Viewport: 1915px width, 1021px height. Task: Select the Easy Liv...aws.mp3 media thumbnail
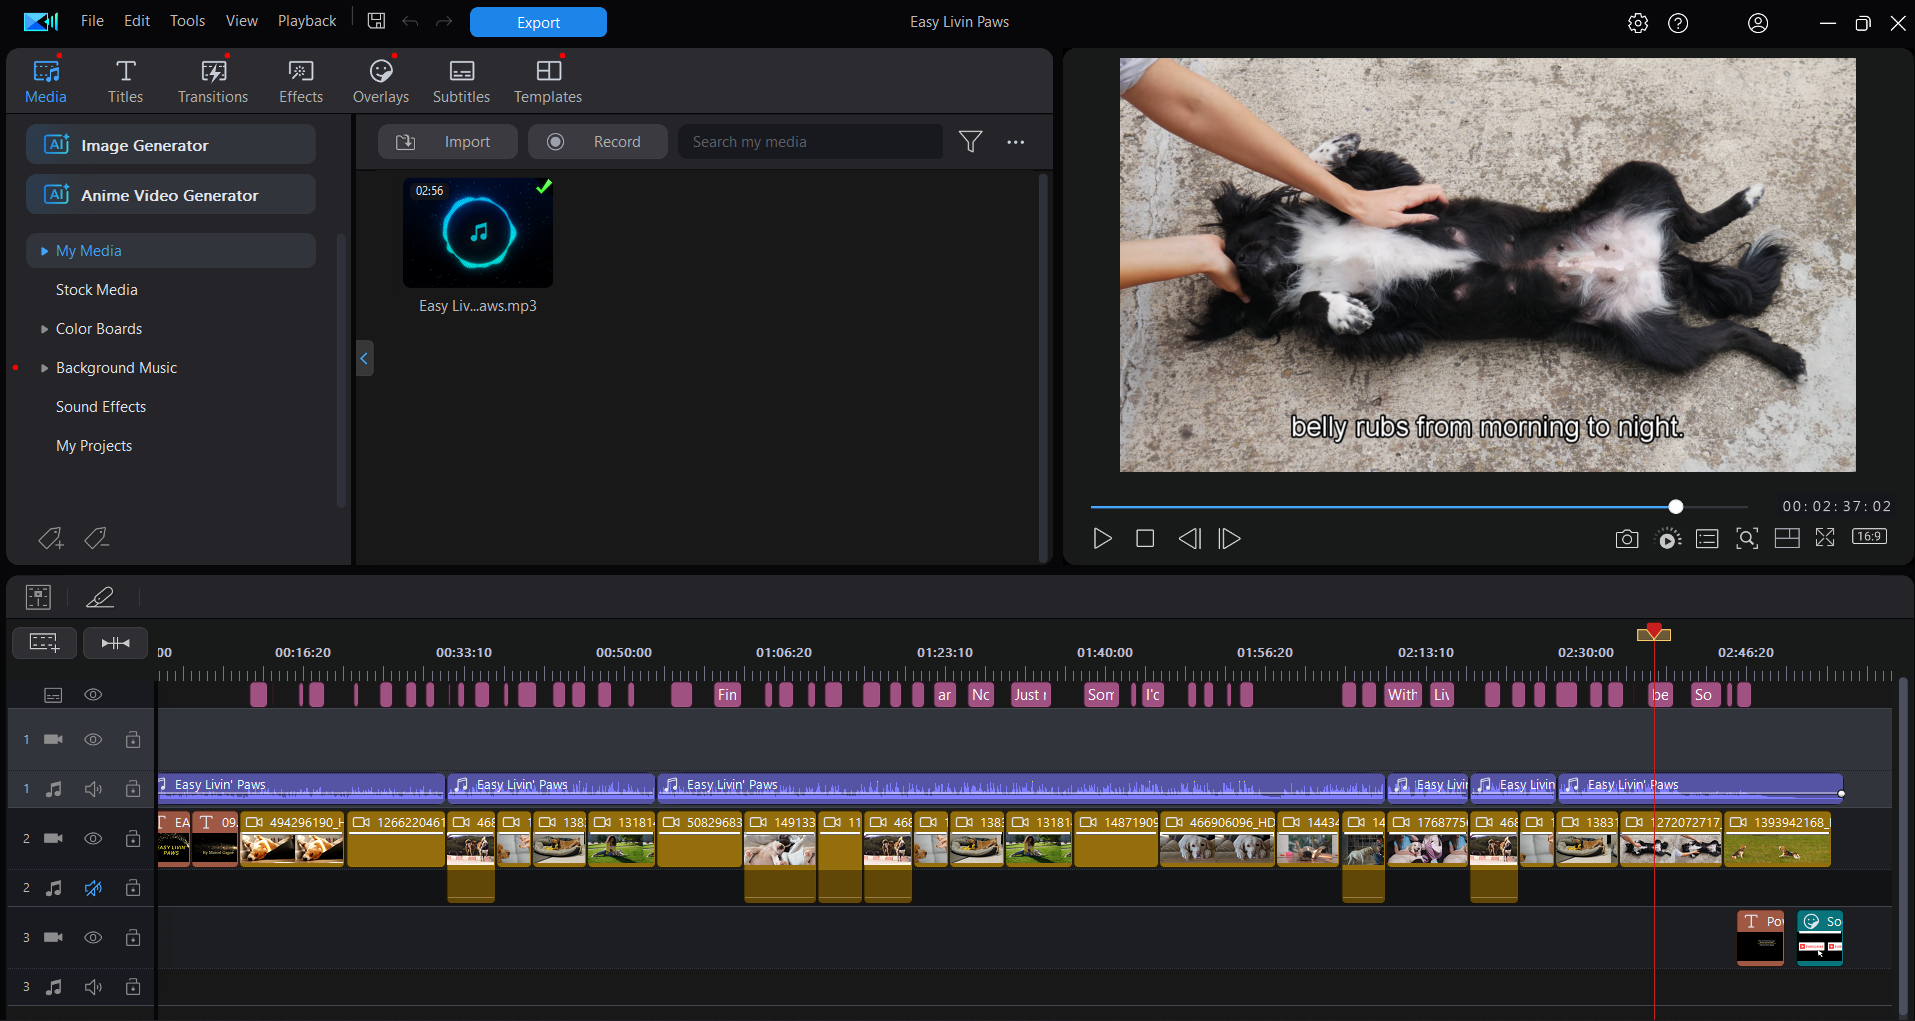click(478, 233)
